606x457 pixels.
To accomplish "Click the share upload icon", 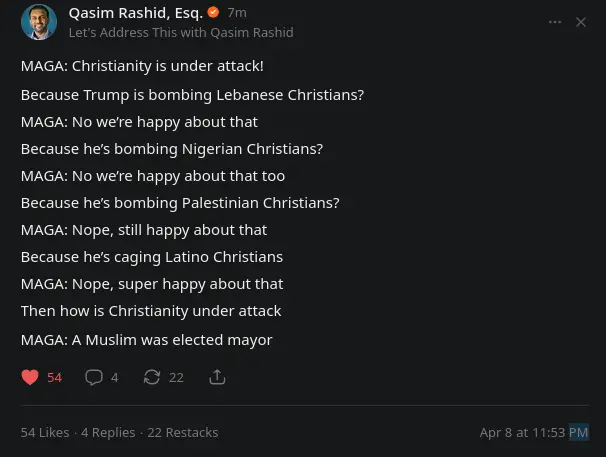I will click(217, 377).
